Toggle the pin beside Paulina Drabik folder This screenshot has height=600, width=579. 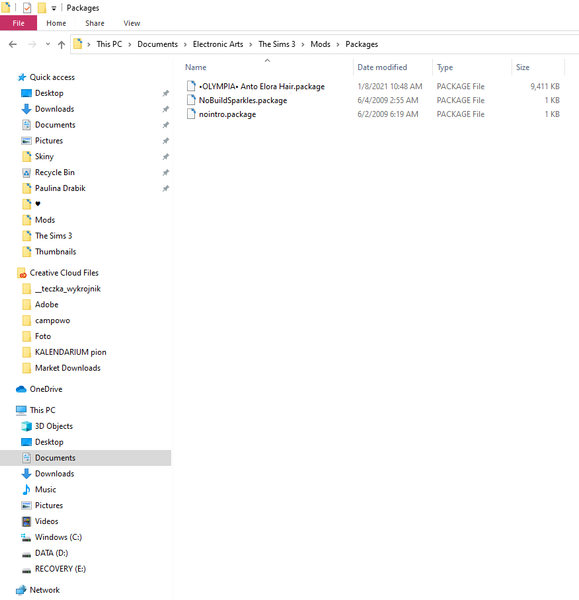pos(165,188)
